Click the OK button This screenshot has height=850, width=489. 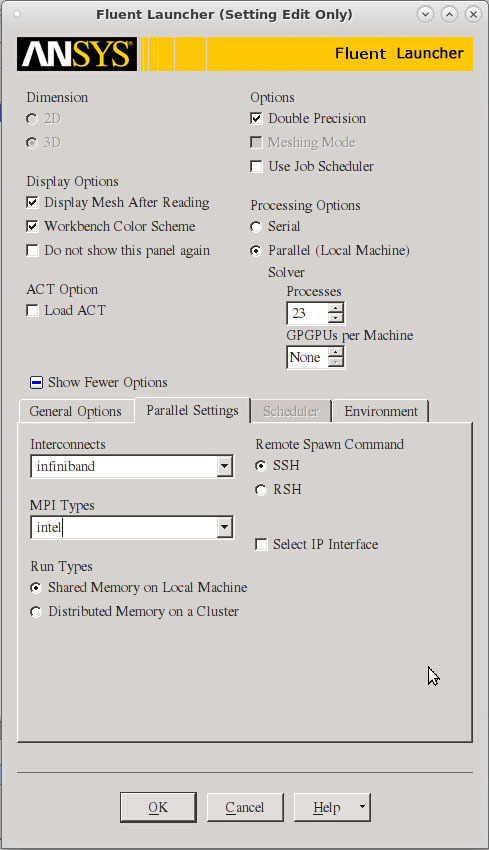tap(158, 808)
